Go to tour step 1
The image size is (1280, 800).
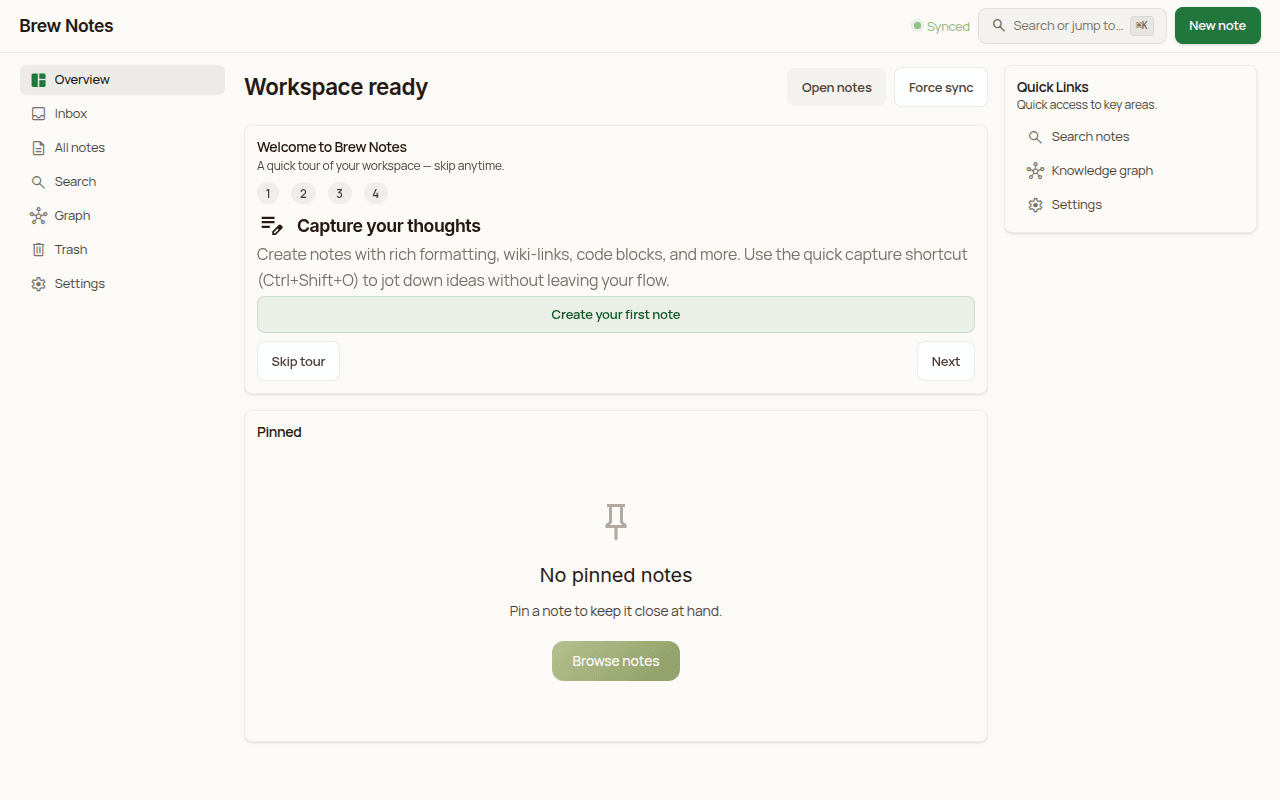(268, 194)
